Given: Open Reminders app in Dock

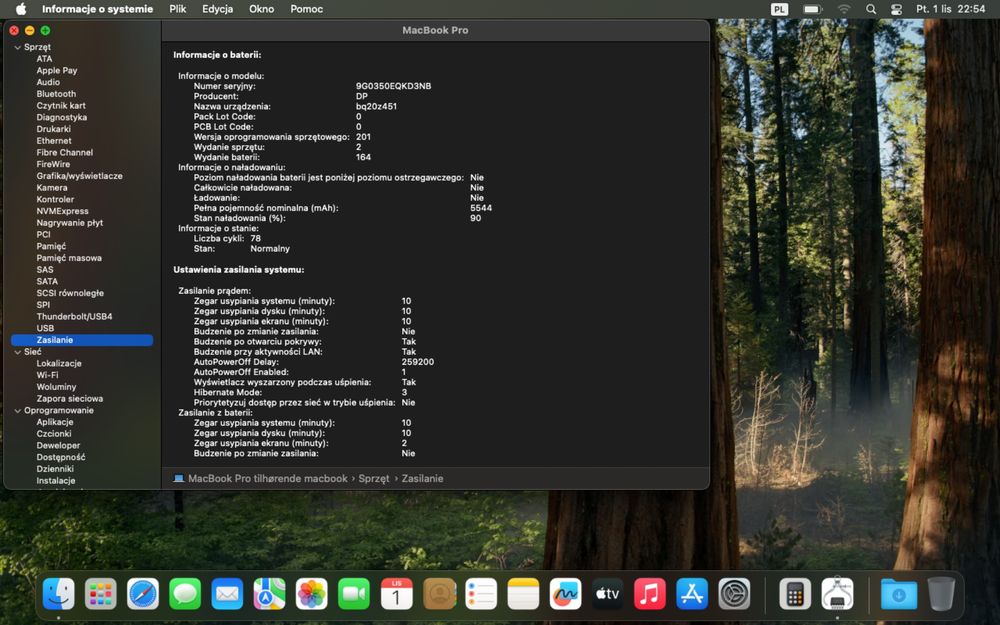Looking at the screenshot, I should pos(481,594).
